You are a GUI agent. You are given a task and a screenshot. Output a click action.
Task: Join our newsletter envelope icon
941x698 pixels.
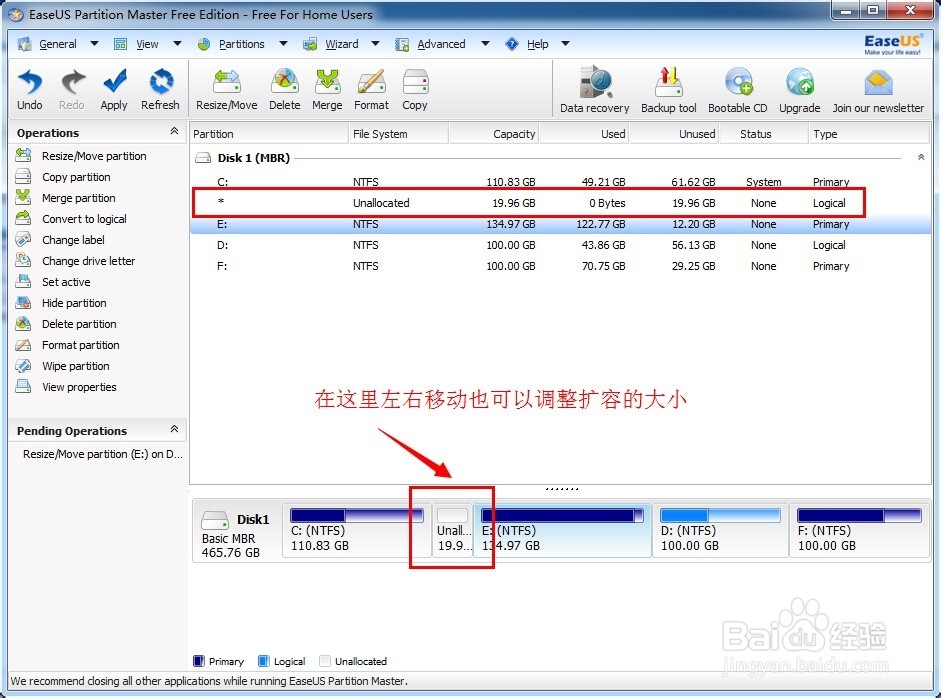point(878,90)
